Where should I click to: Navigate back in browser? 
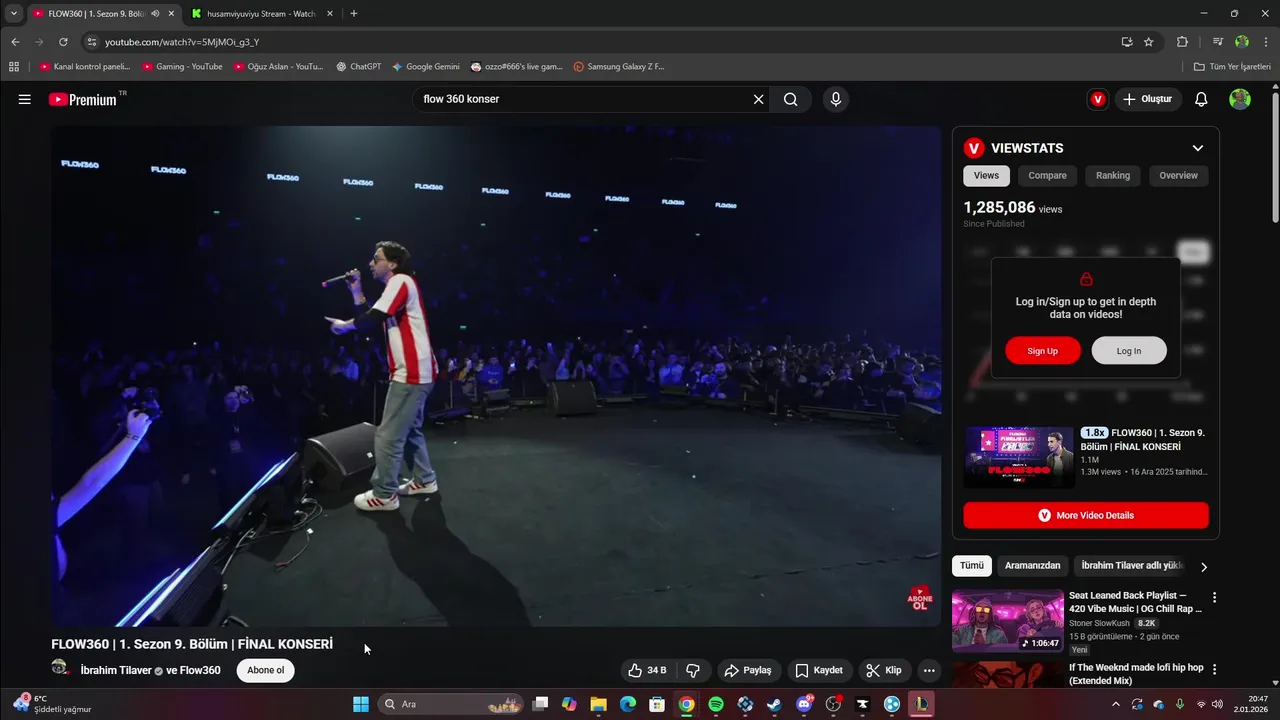(x=15, y=42)
